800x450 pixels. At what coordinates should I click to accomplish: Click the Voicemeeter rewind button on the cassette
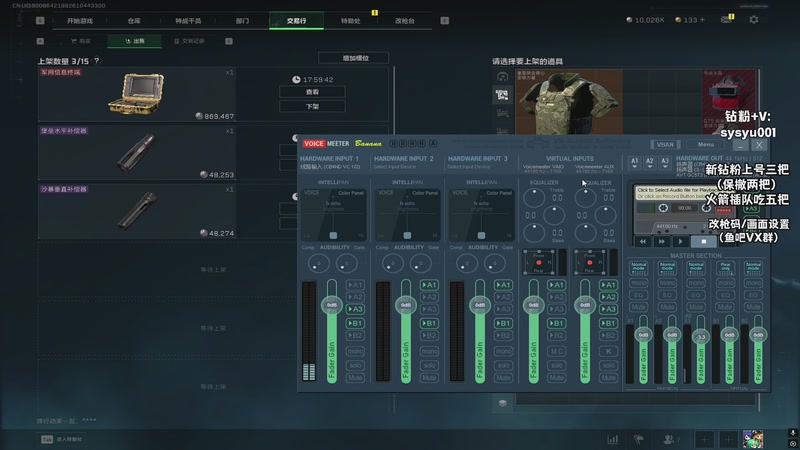643,241
